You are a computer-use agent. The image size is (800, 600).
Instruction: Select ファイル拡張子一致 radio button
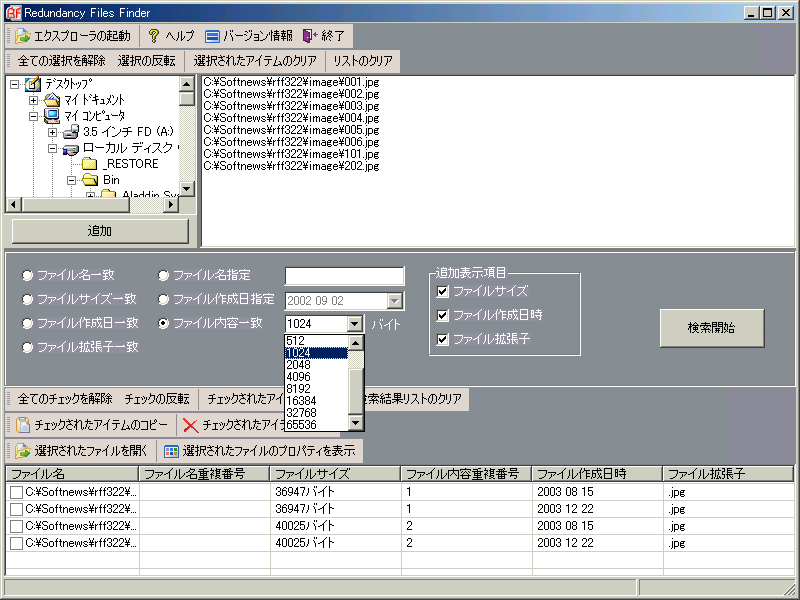click(x=28, y=347)
